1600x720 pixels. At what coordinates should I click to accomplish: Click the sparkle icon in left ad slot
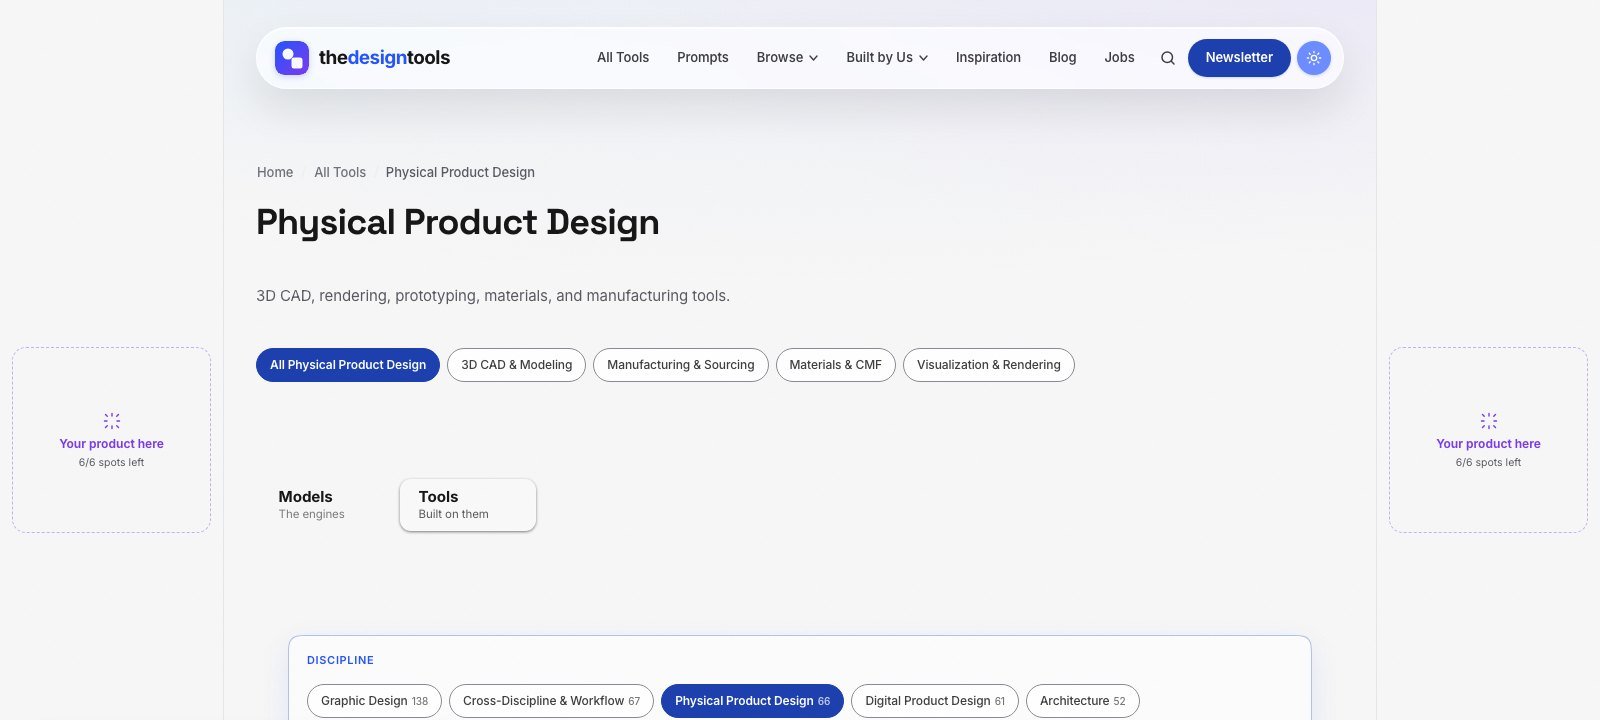coord(112,421)
